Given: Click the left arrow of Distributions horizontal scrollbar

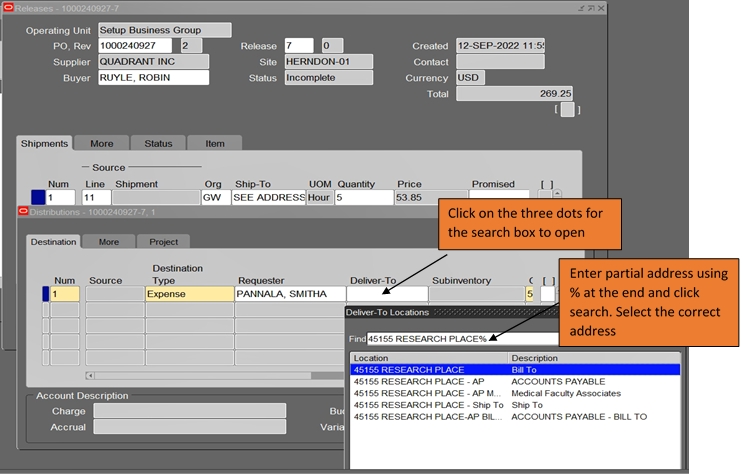Looking at the screenshot, I should tap(91, 375).
